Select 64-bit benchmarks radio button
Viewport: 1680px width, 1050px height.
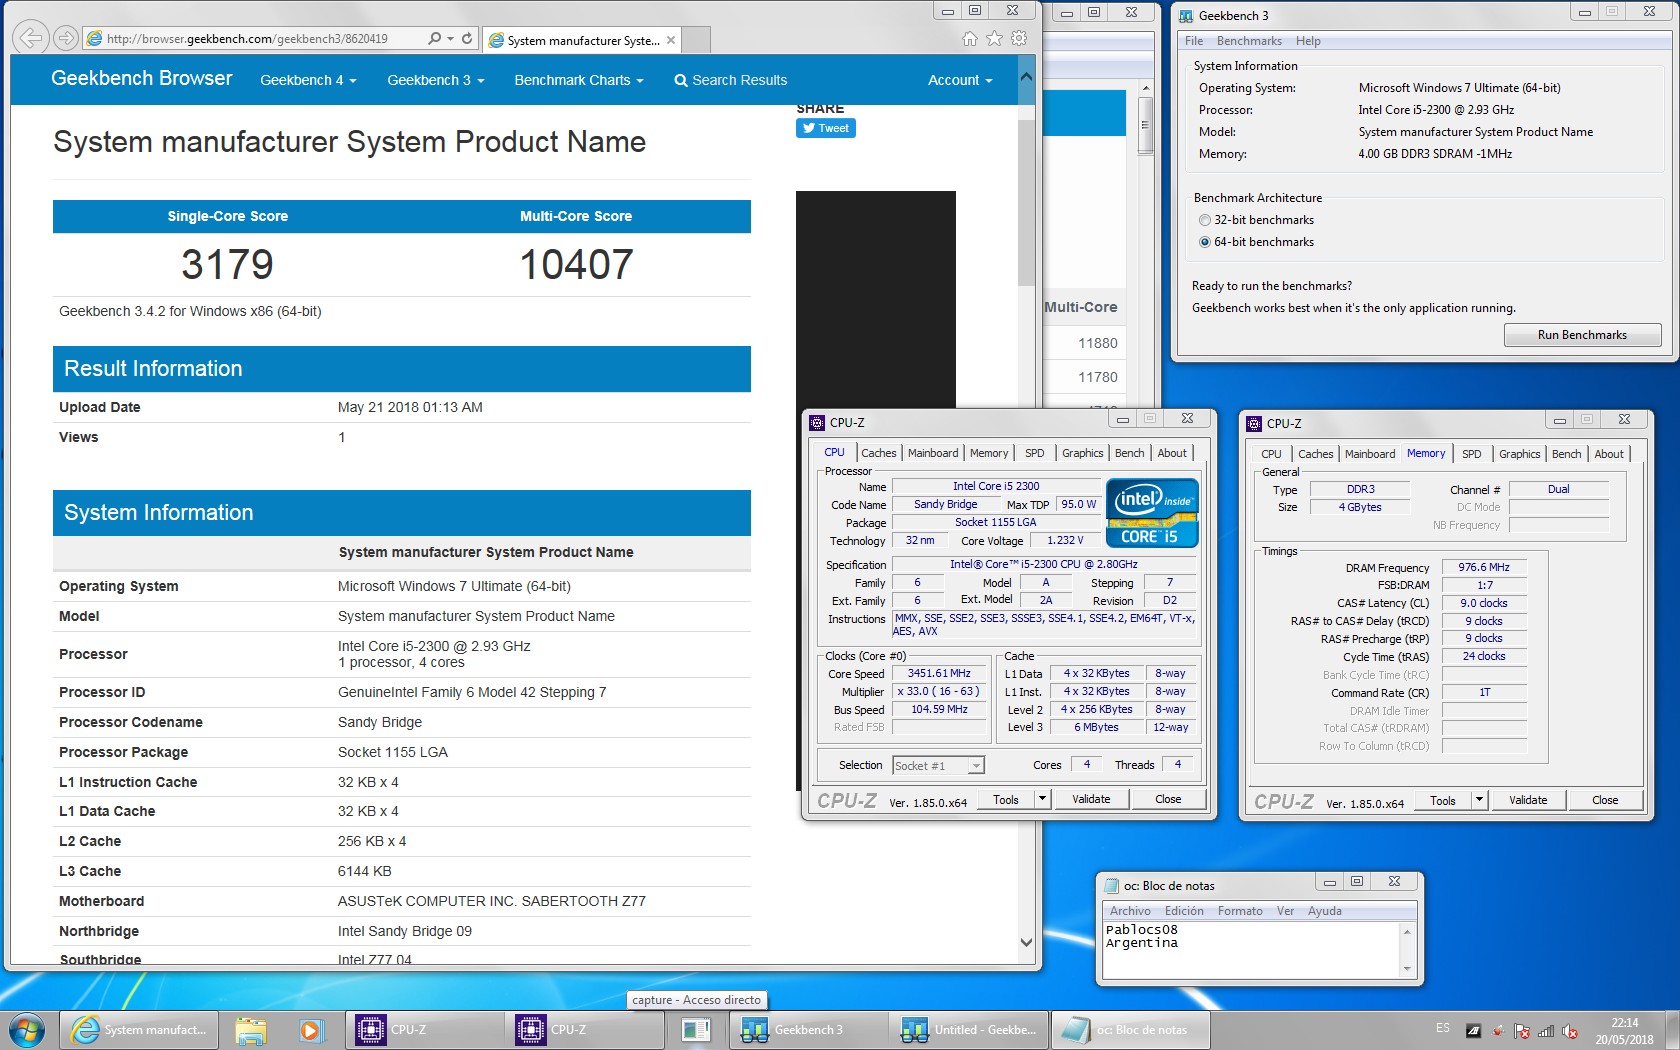coord(1204,242)
